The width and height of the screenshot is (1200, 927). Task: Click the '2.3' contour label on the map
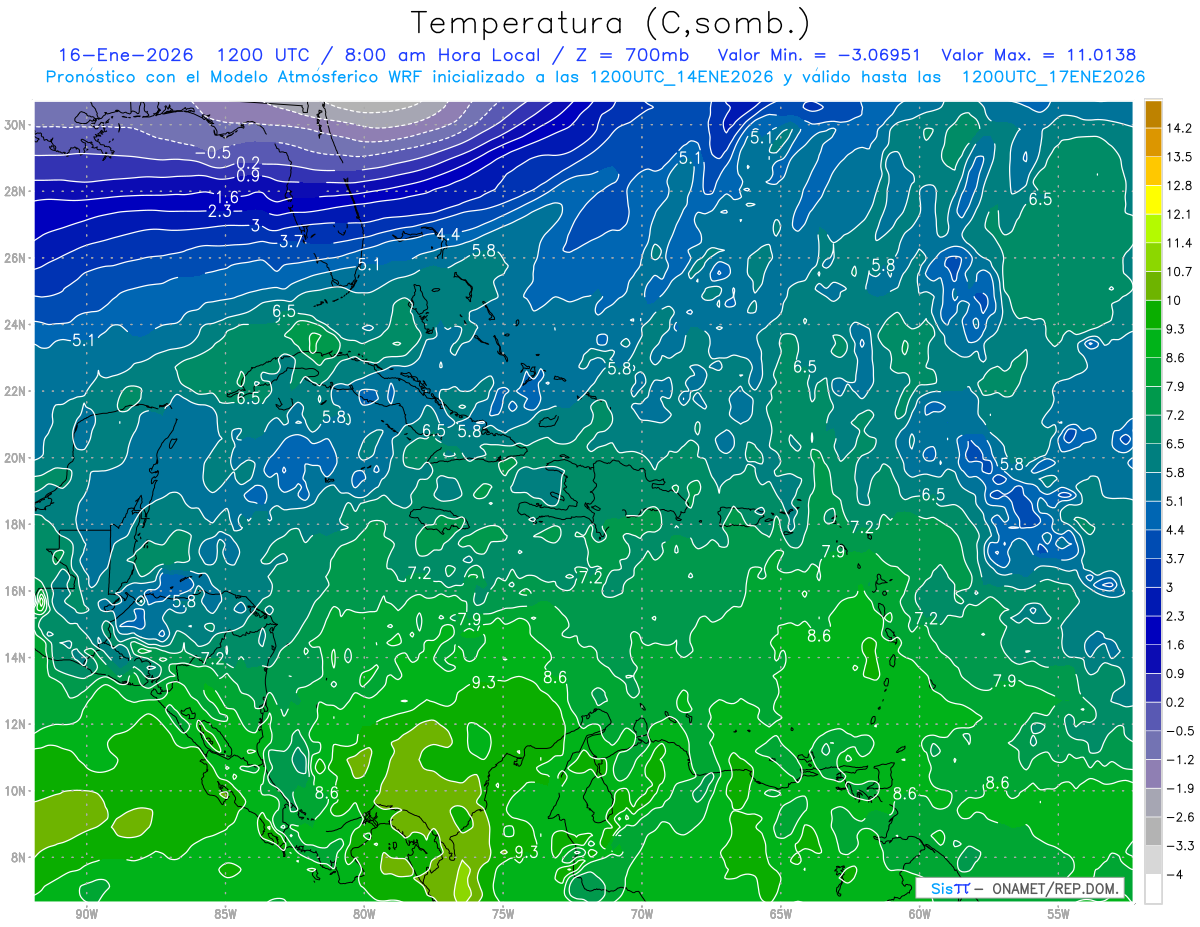pyautogui.click(x=221, y=211)
